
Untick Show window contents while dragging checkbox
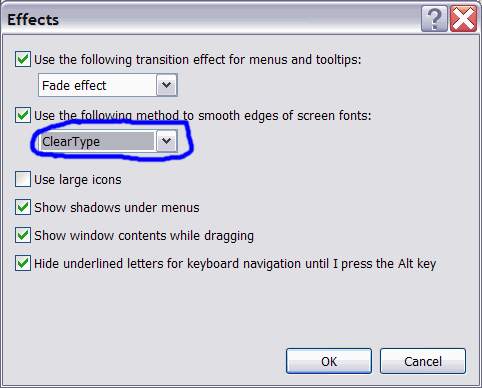(x=23, y=235)
